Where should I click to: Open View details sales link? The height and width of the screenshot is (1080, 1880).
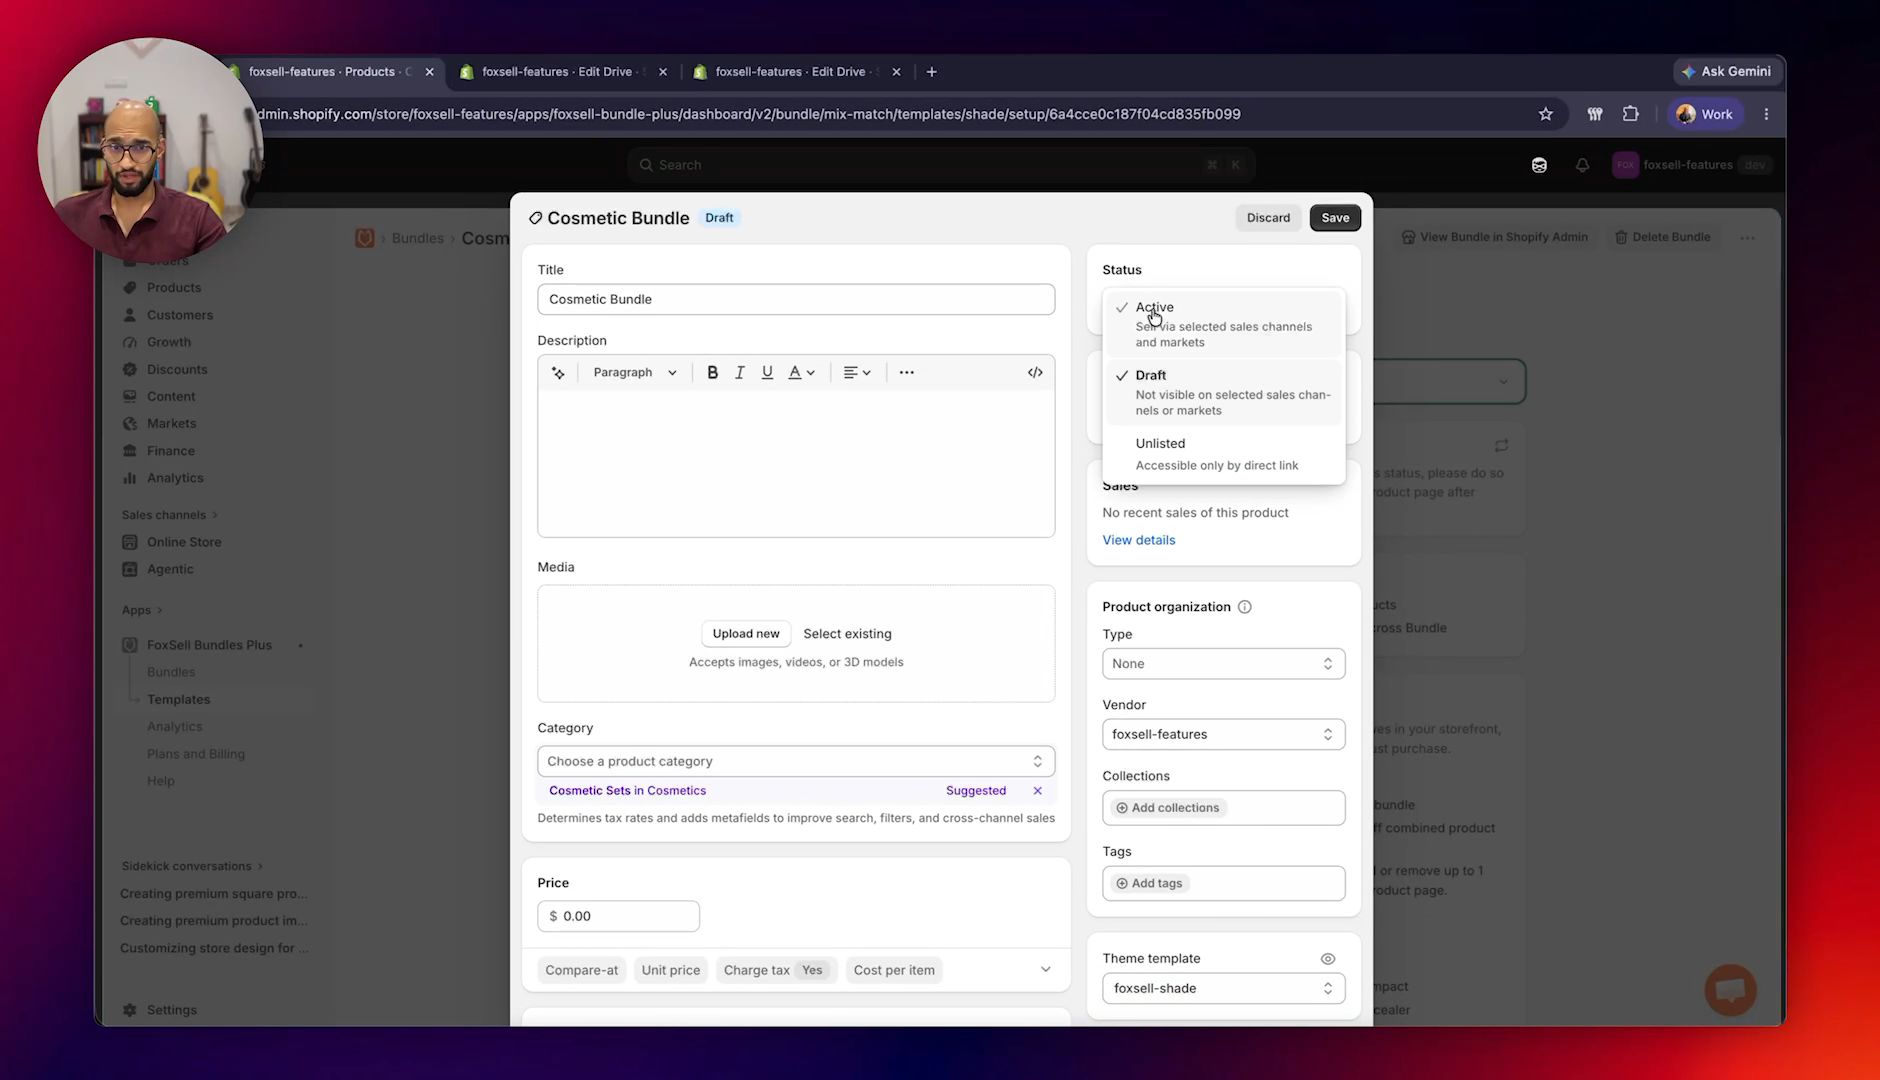point(1139,540)
